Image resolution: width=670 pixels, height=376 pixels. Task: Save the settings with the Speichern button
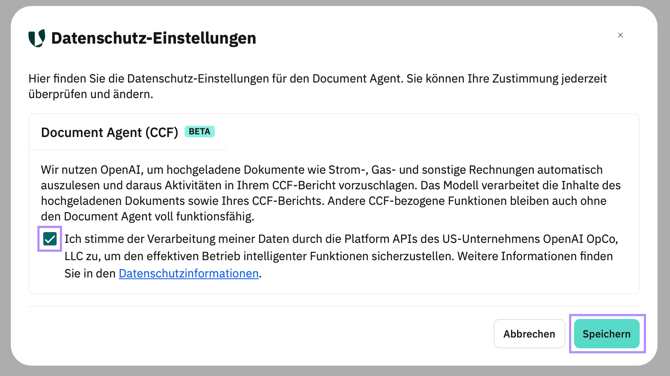[x=606, y=334]
